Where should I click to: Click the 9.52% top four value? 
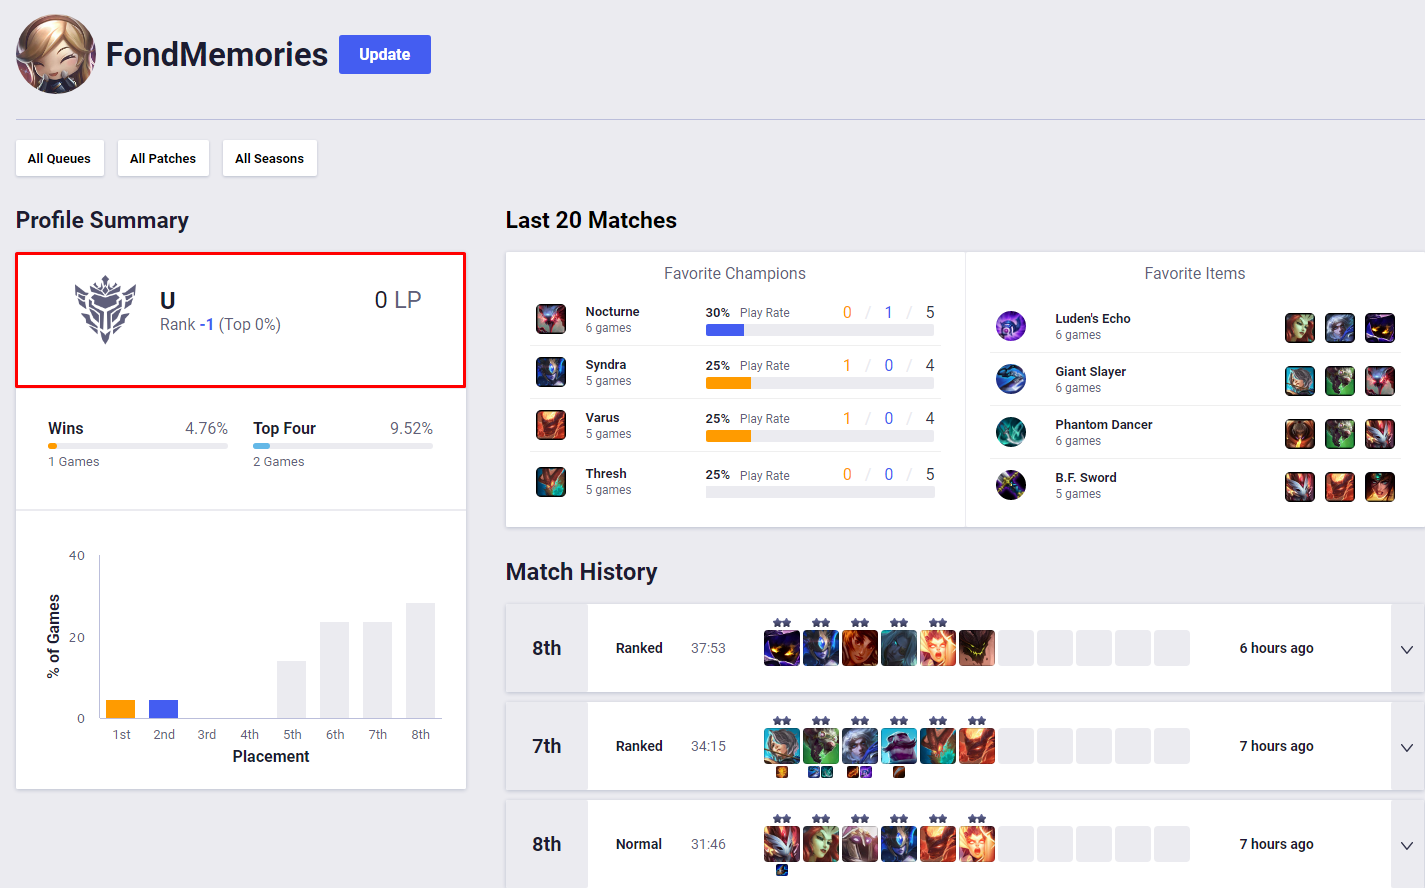411,428
